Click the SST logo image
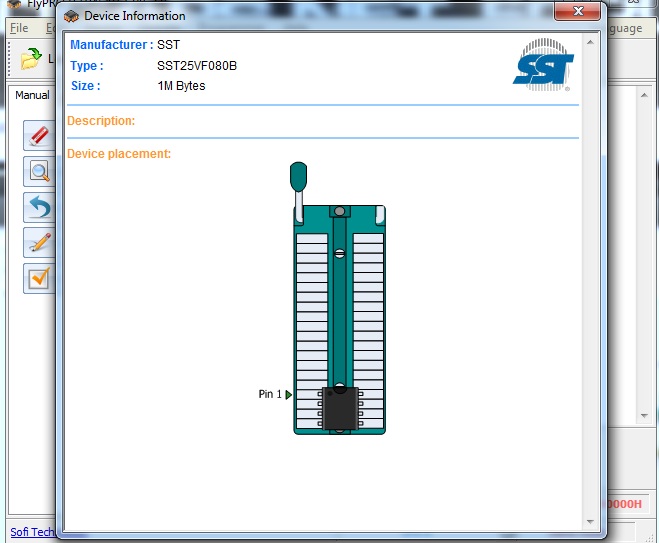 pos(543,65)
